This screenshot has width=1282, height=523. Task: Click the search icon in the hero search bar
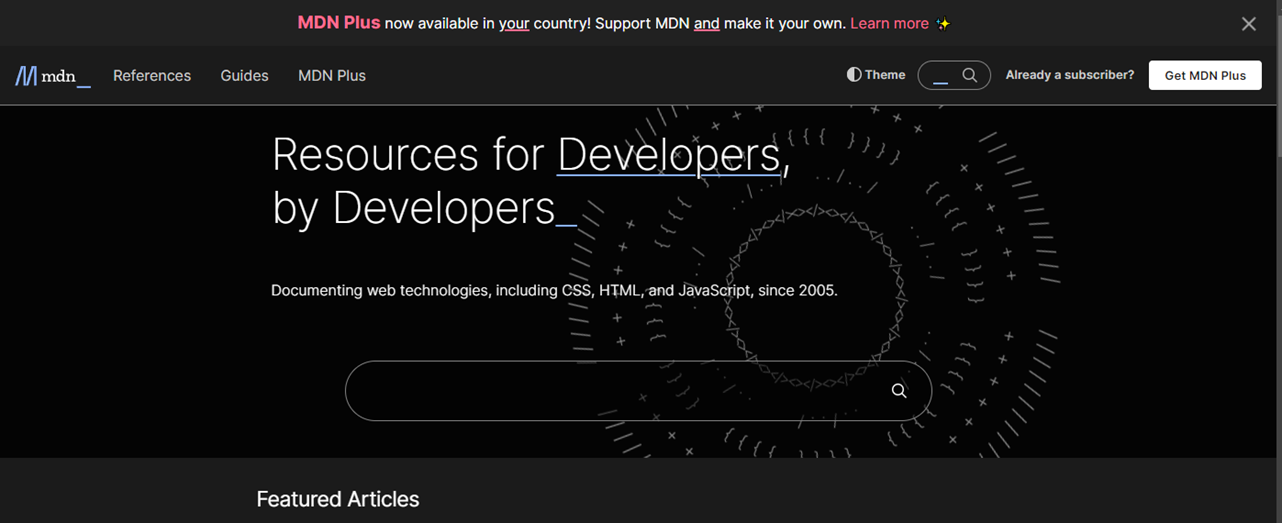click(899, 391)
